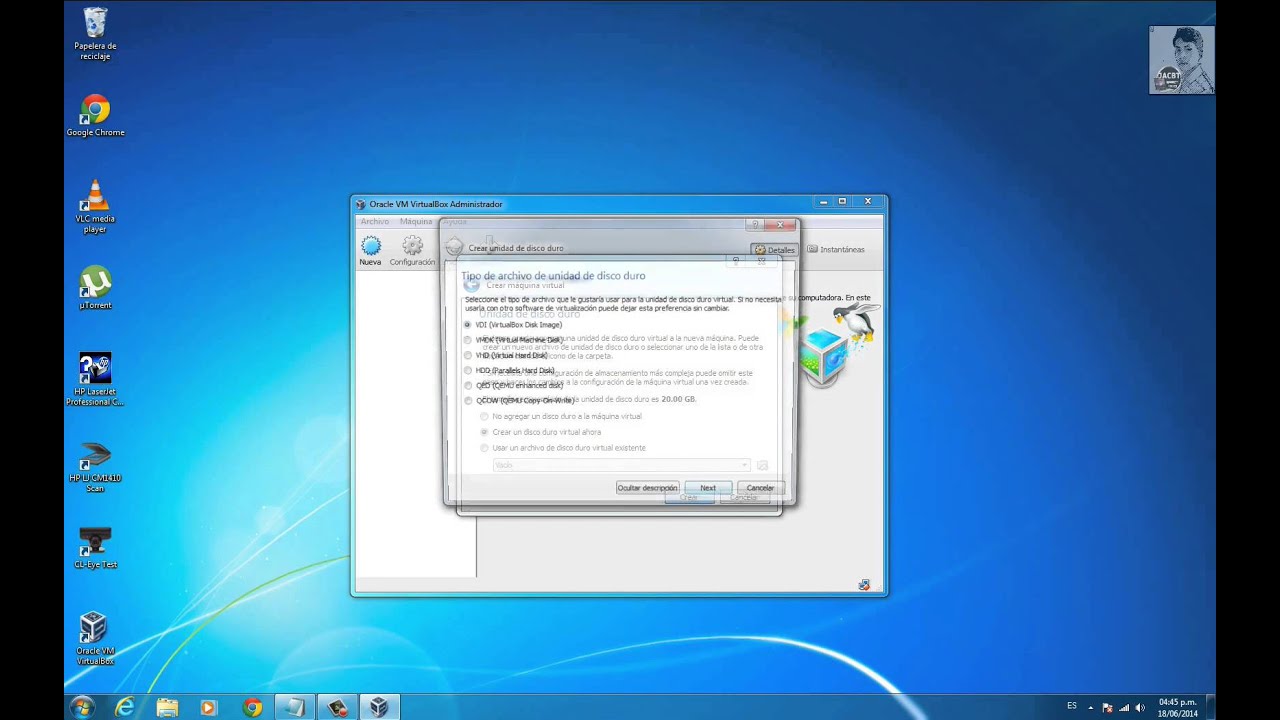Open the clock showing 04:45 p.m.
The height and width of the screenshot is (720, 1280).
[x=1177, y=707]
